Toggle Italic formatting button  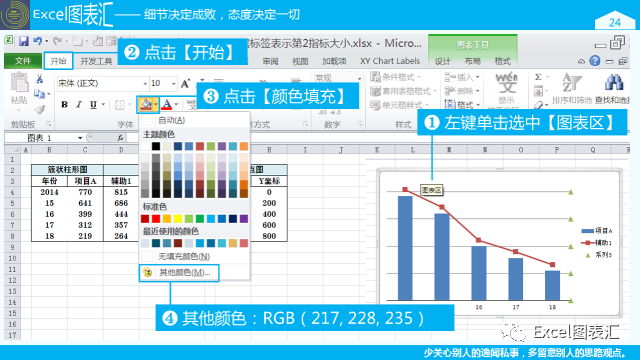[x=79, y=104]
